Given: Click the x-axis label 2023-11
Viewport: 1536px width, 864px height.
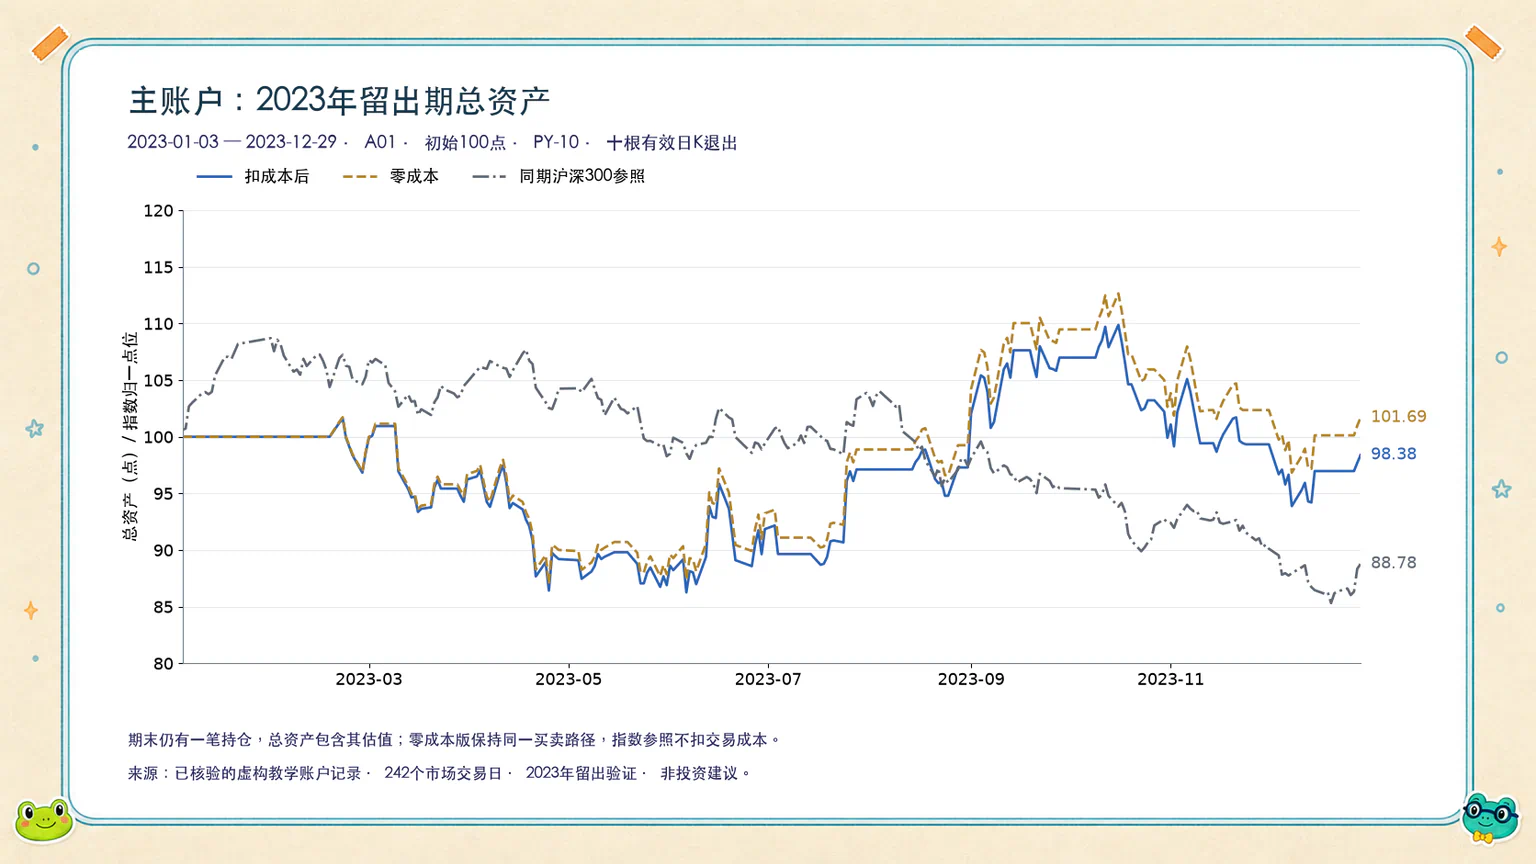Looking at the screenshot, I should pyautogui.click(x=1171, y=679).
